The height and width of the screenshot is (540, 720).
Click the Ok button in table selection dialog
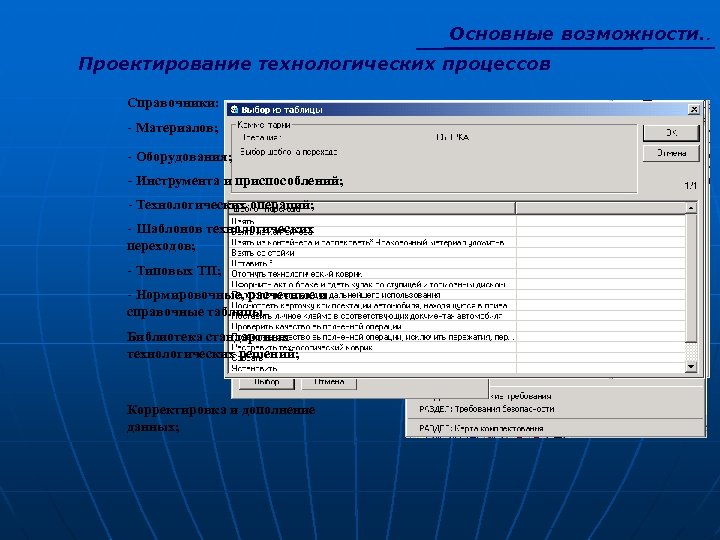click(671, 133)
